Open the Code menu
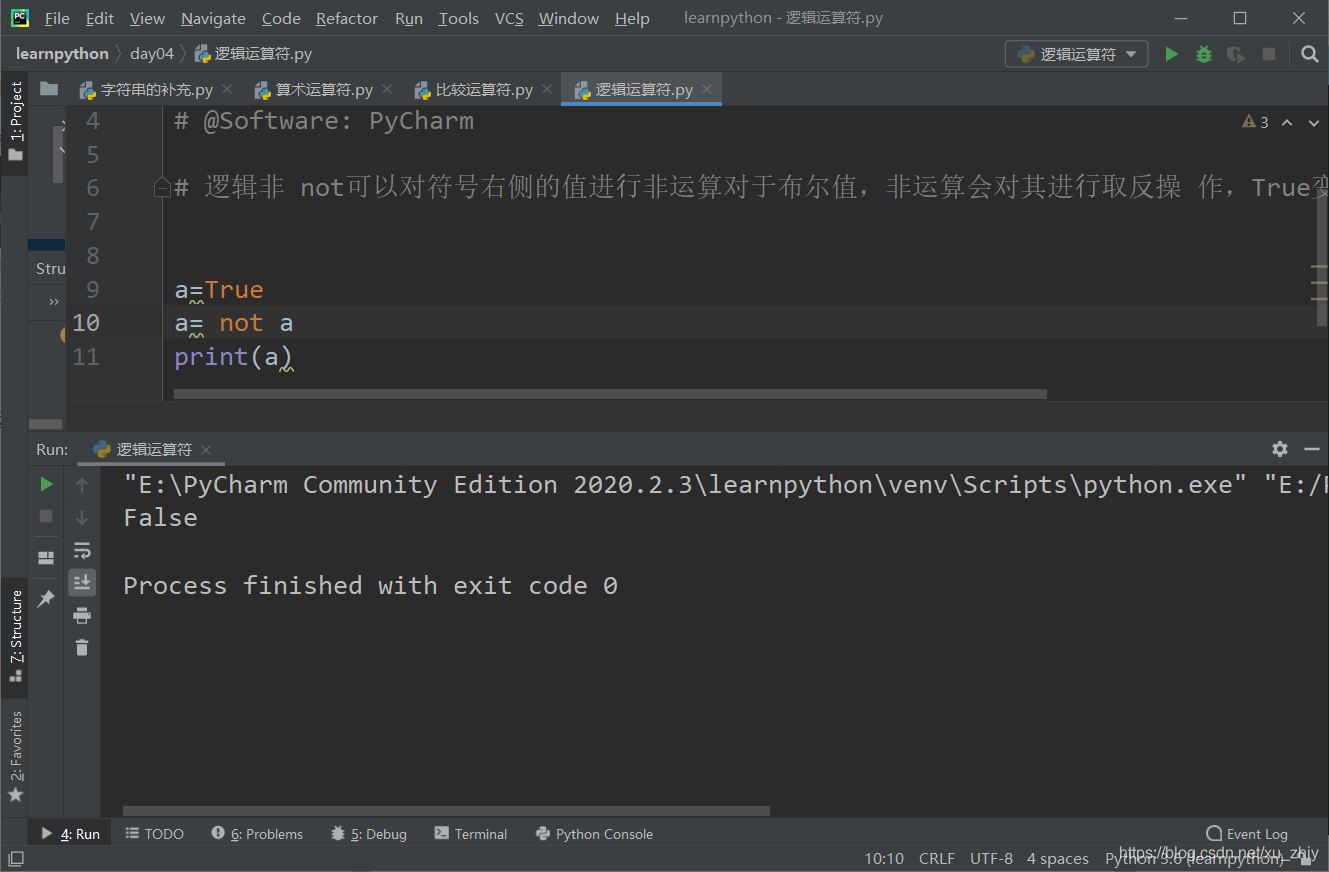 (x=281, y=18)
